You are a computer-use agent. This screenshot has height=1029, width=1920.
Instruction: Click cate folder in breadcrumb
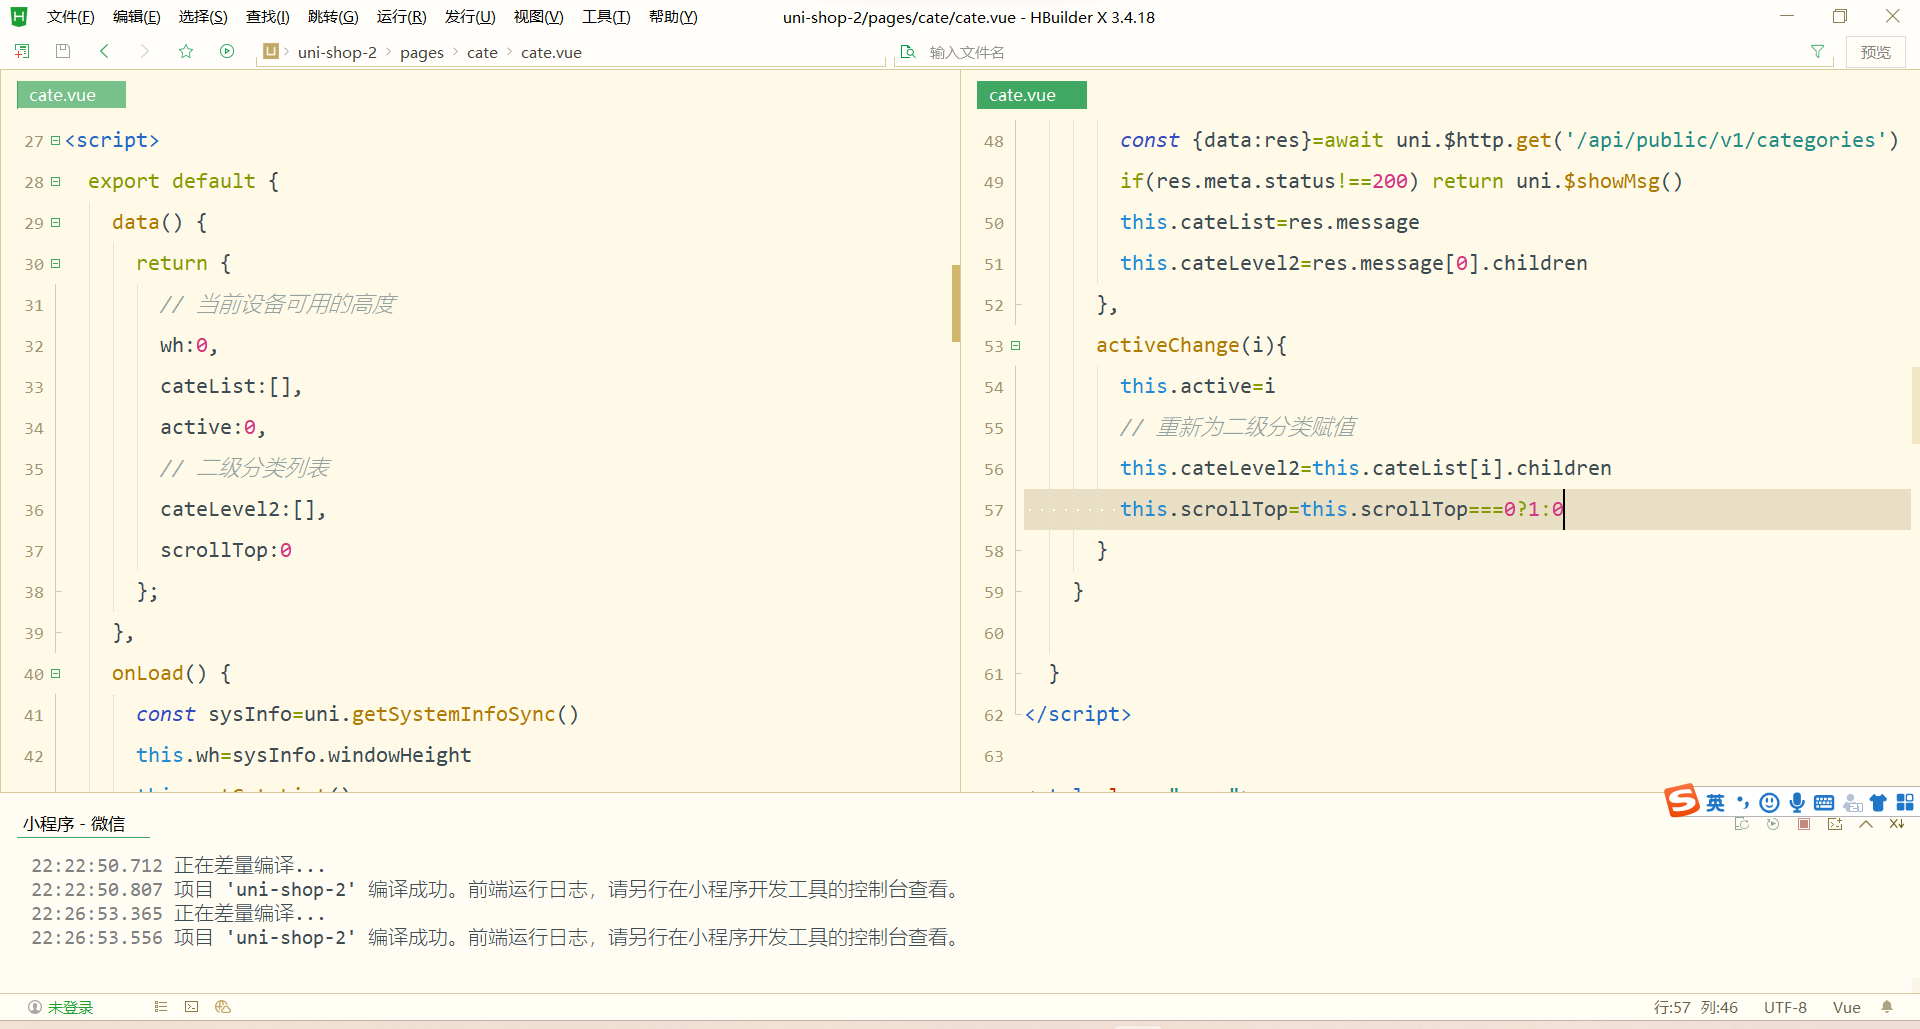click(x=482, y=52)
